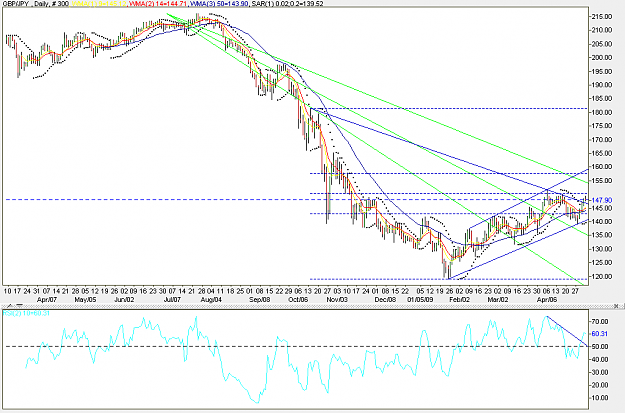Click the blue WMA(3) 50 legend entry
625x413 pixels.
(x=219, y=4)
